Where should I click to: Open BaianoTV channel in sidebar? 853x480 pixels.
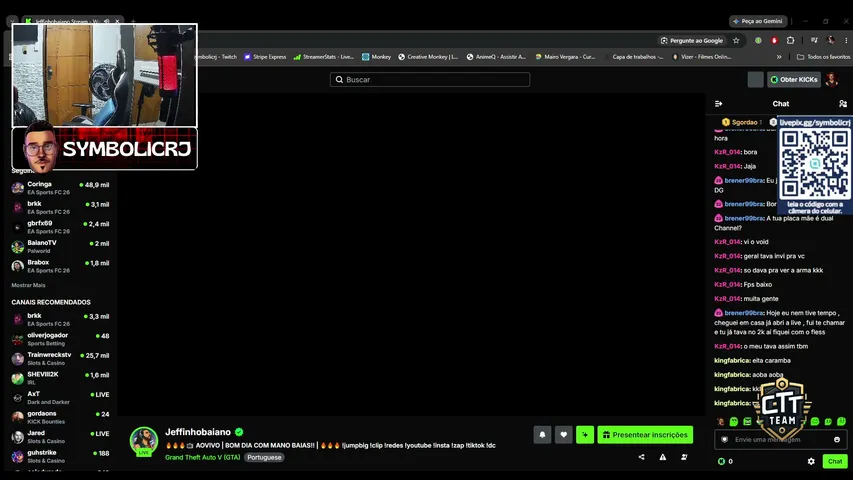click(x=60, y=247)
